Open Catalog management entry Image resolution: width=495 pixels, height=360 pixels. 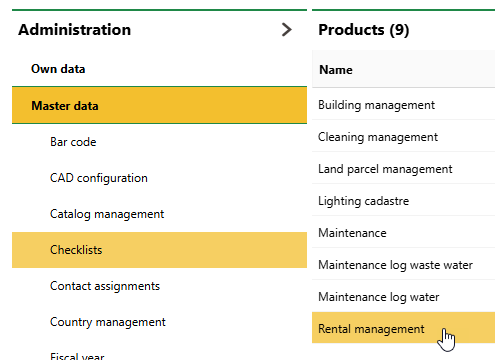pyautogui.click(x=159, y=214)
